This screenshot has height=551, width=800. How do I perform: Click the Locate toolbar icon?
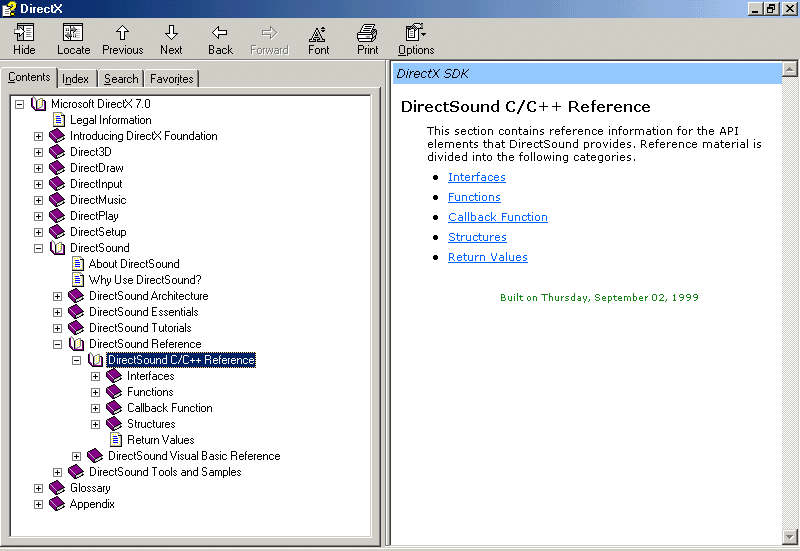(73, 39)
